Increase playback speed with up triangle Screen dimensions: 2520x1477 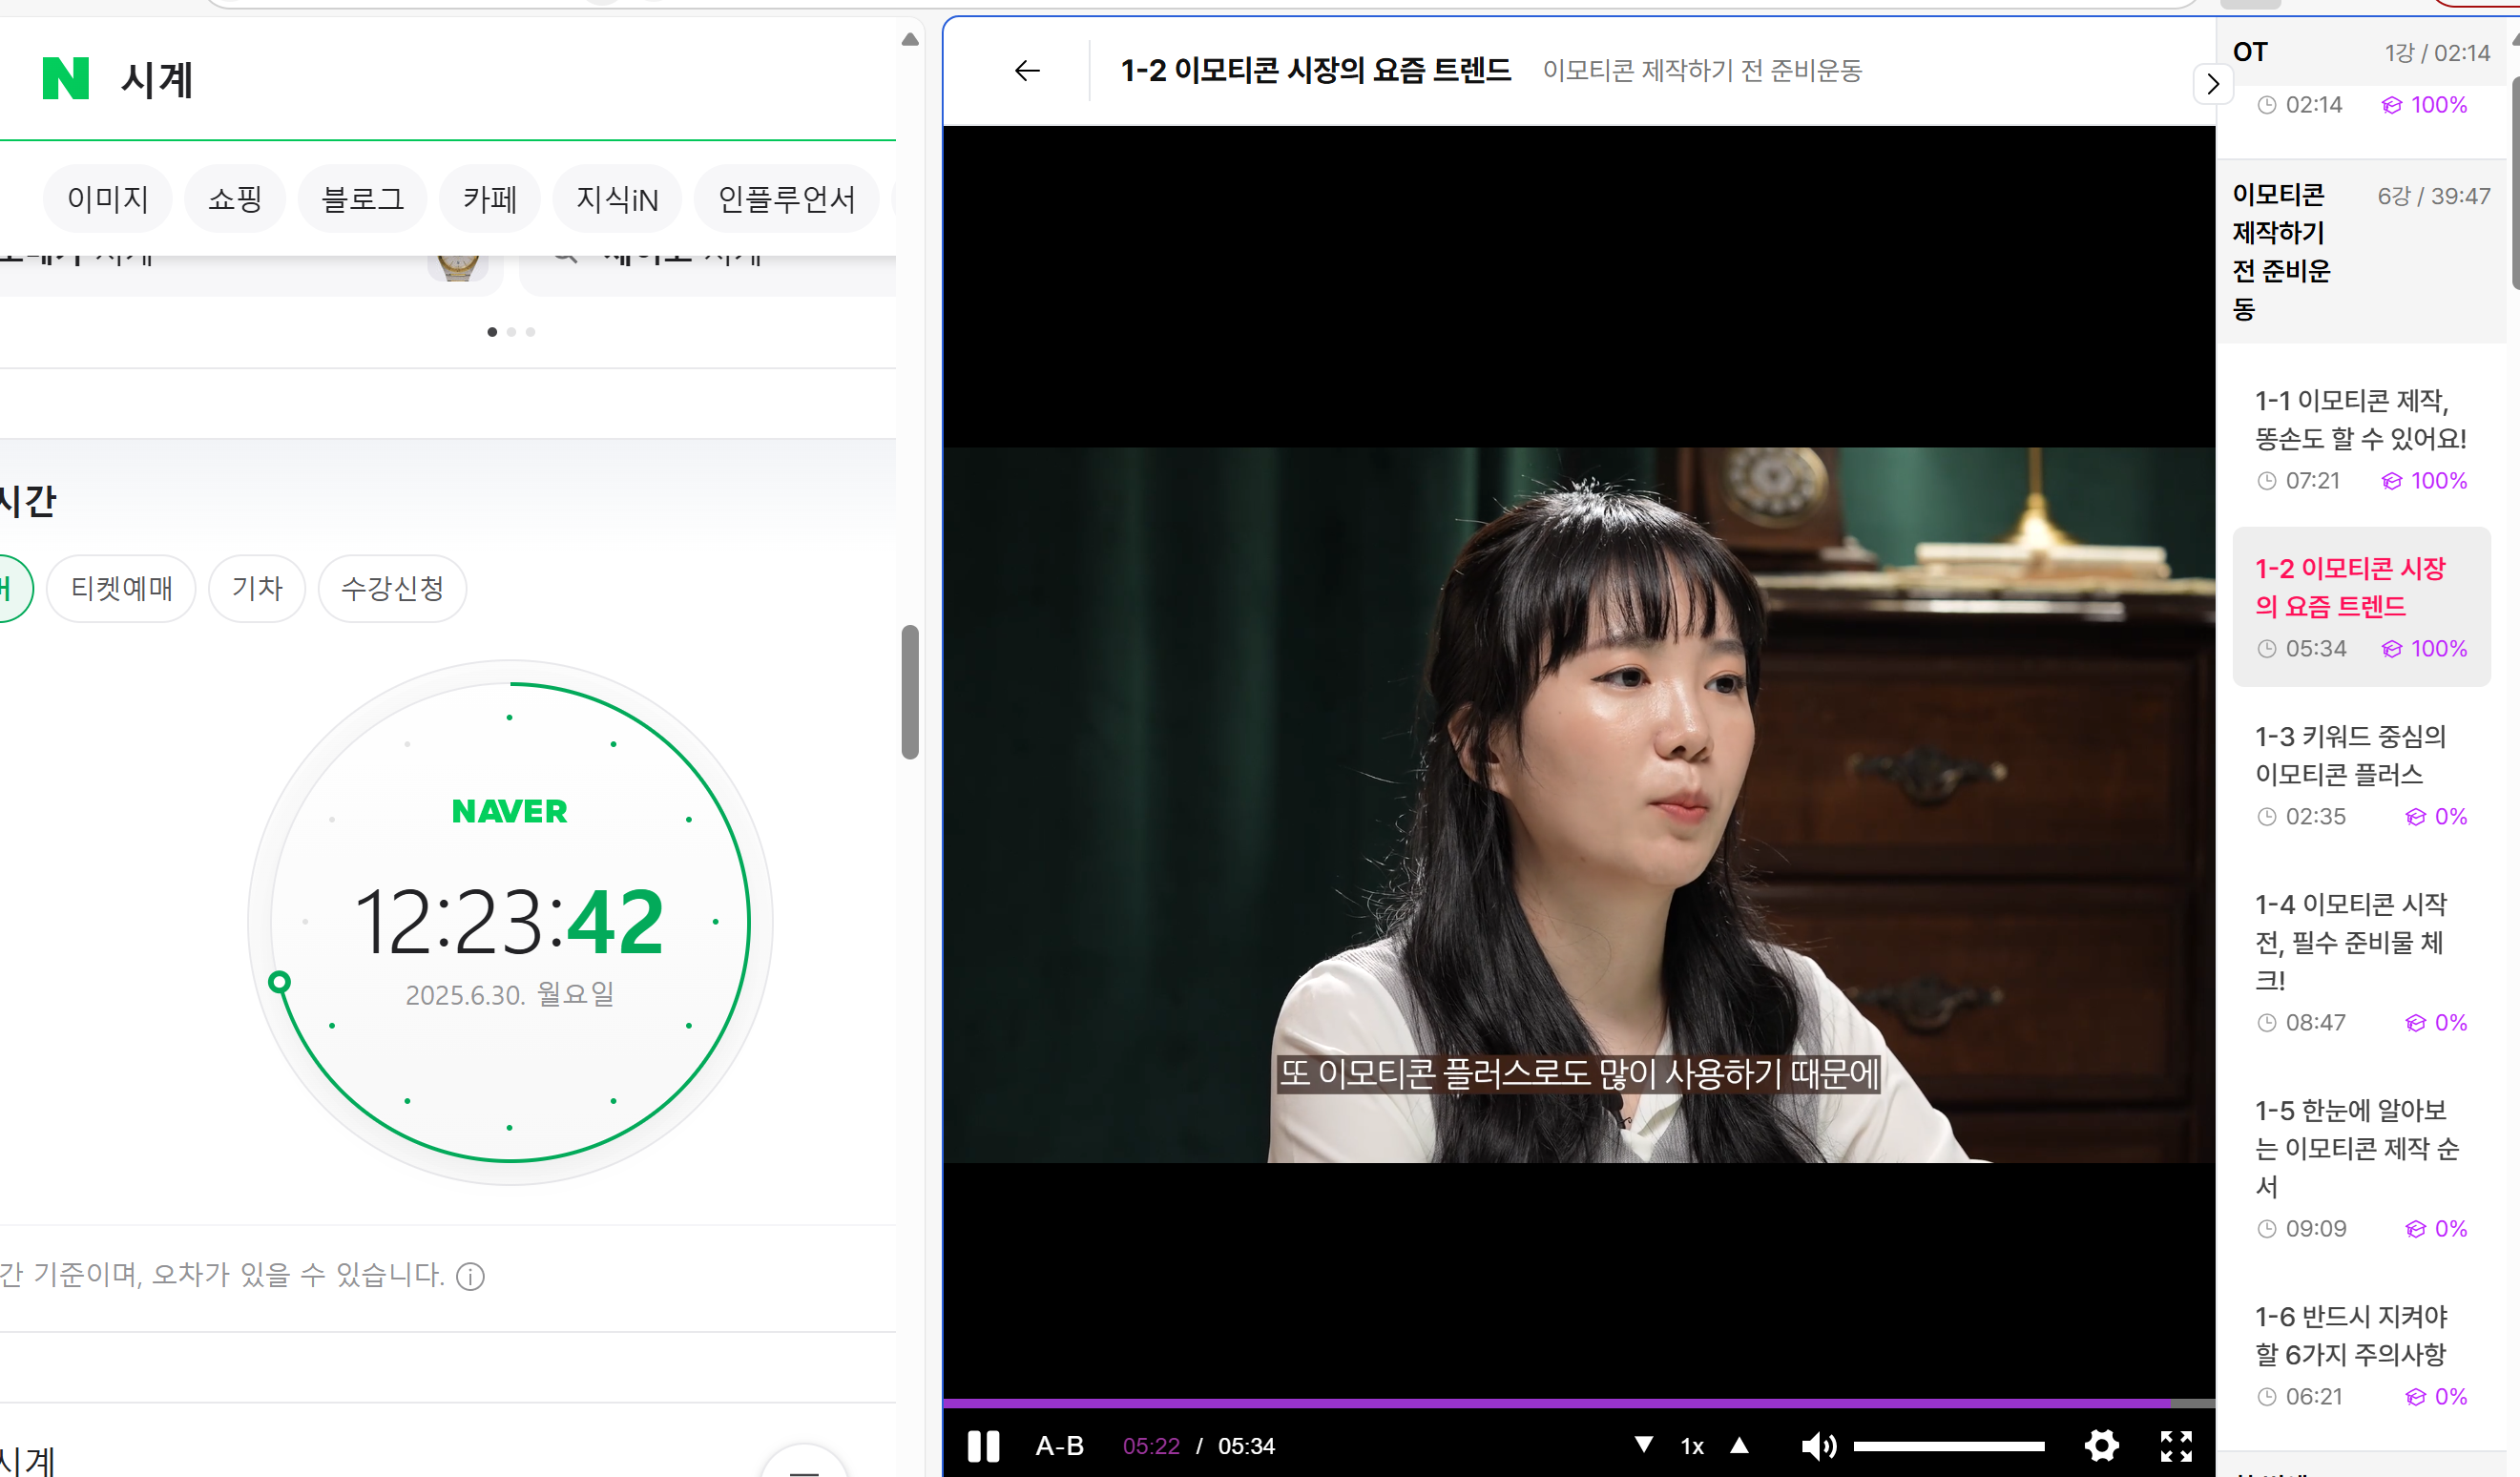tap(1739, 1445)
